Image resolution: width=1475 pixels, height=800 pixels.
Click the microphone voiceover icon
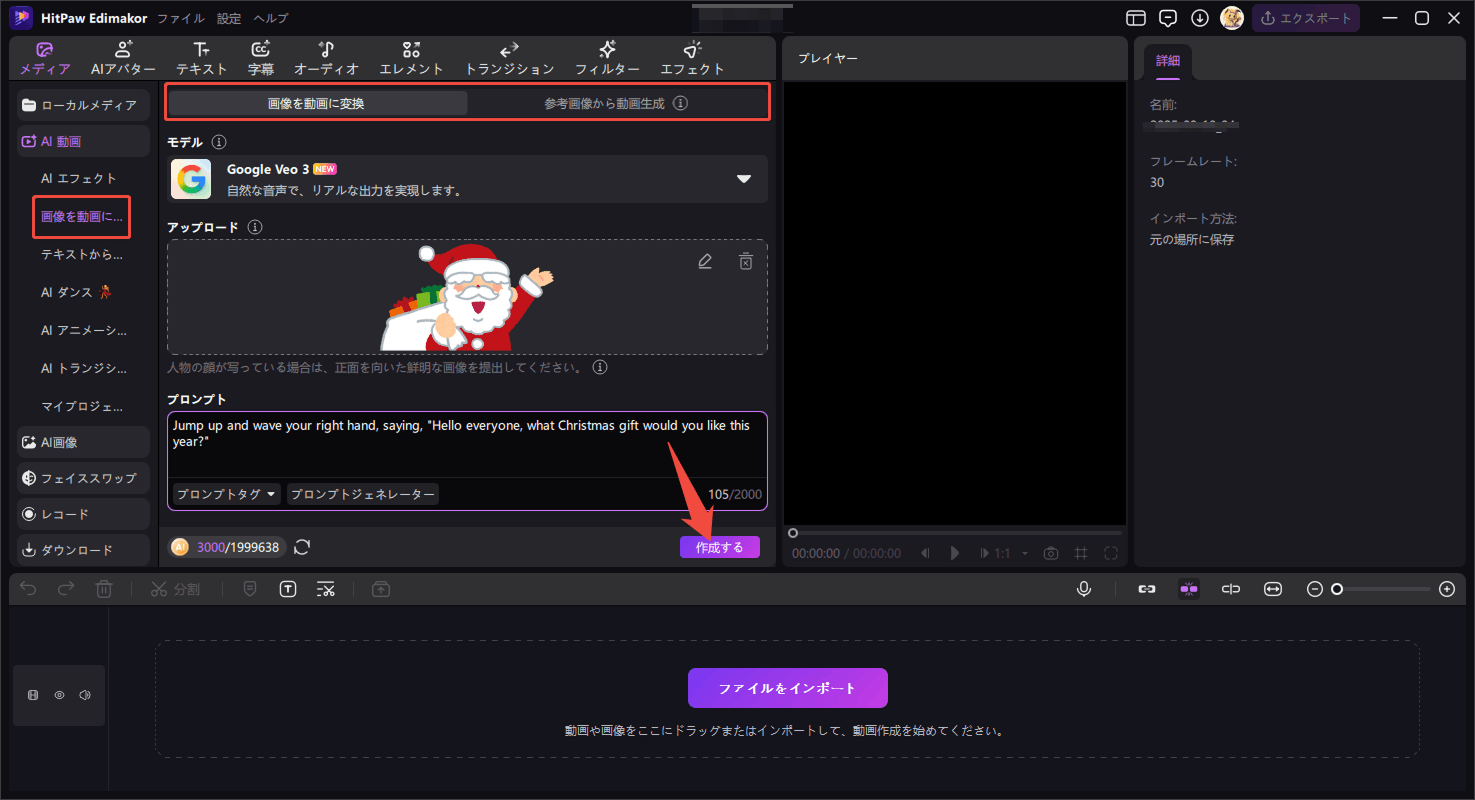[x=1084, y=590]
